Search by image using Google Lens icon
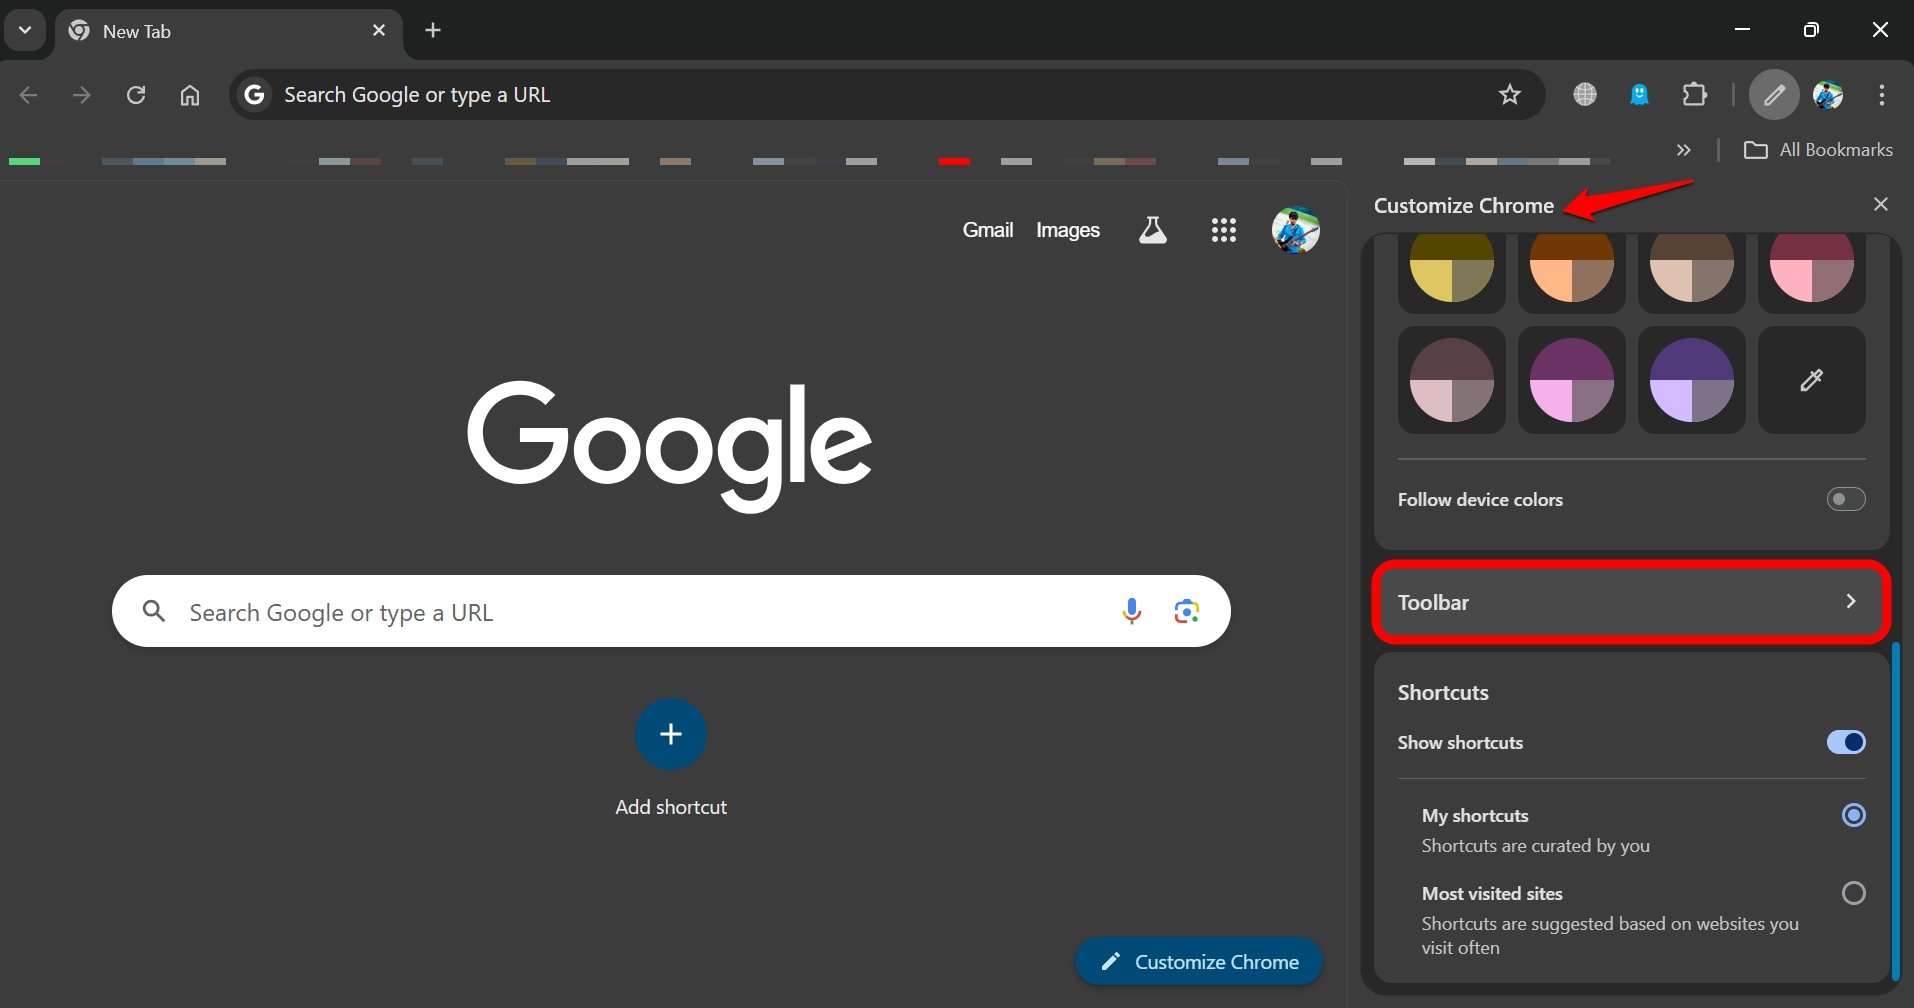 1186,610
